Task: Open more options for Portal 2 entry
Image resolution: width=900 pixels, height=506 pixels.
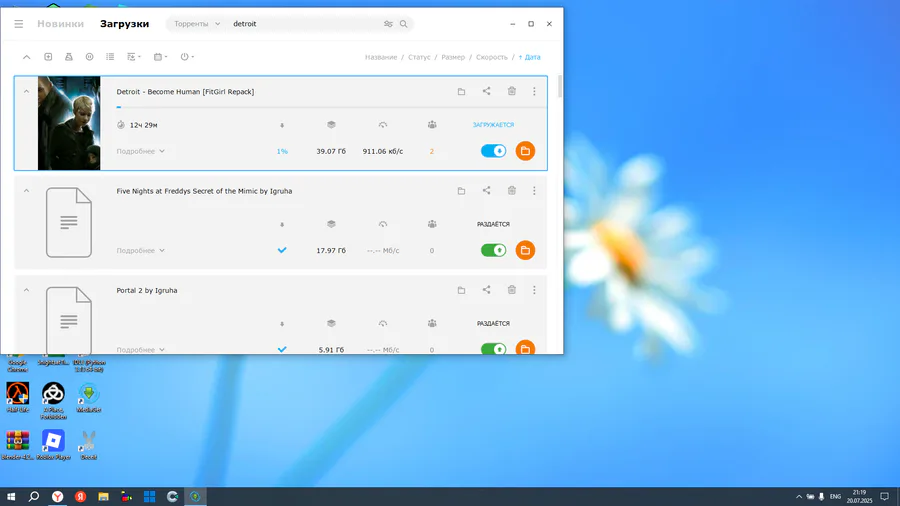Action: point(534,290)
